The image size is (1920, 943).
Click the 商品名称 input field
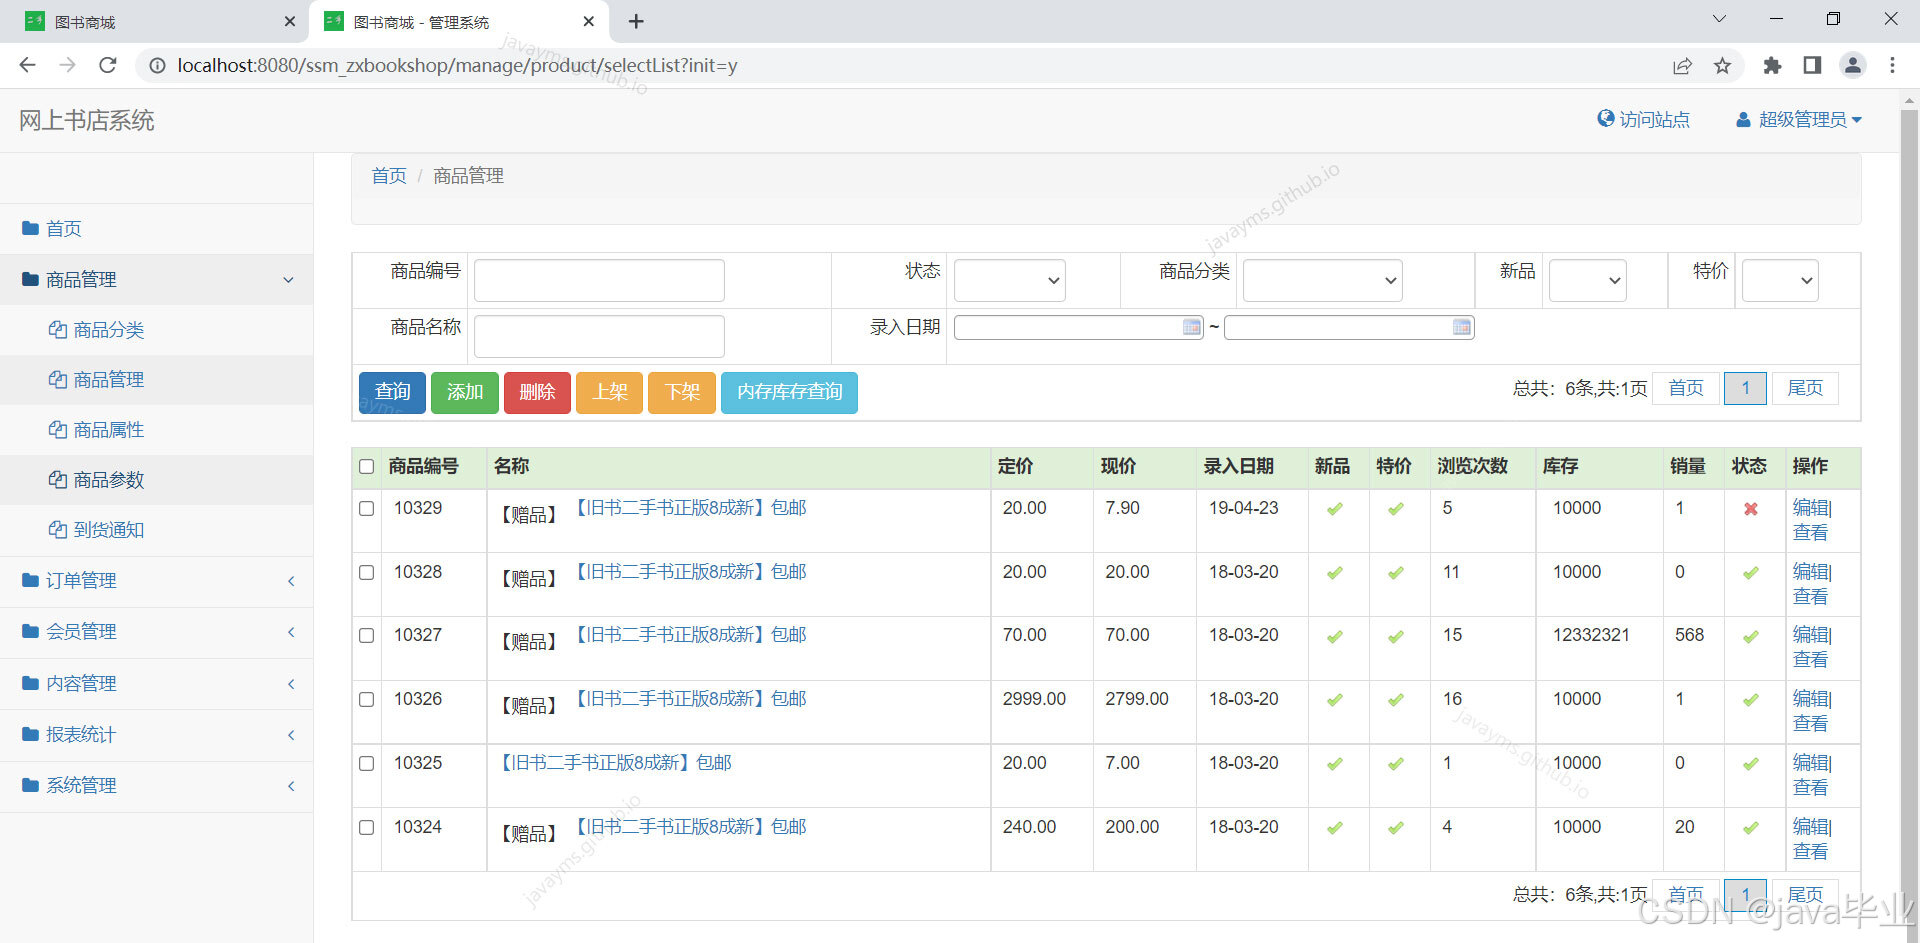pyautogui.click(x=599, y=336)
